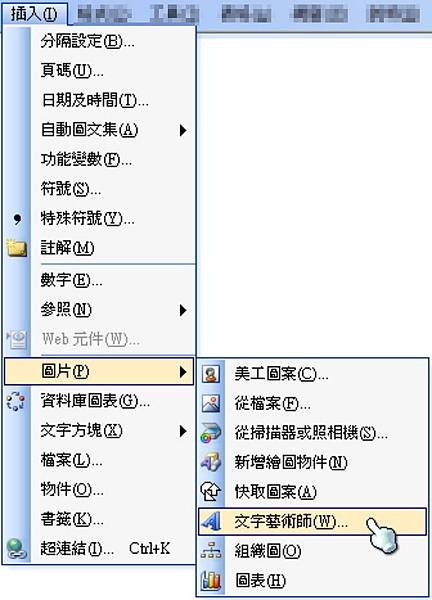Click the AutoShapes icon beside 快取圖案
This screenshot has width=432, height=600.
(211, 492)
